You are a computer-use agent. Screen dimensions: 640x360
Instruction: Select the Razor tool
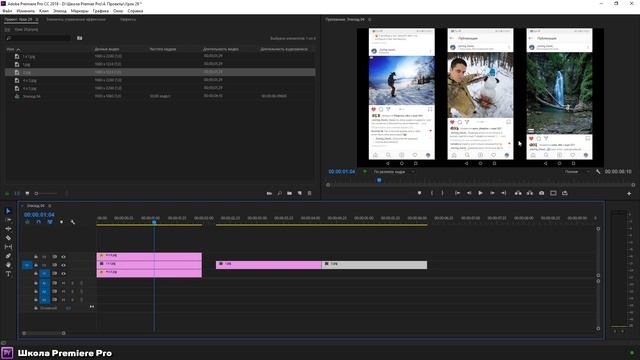[x=8, y=238]
